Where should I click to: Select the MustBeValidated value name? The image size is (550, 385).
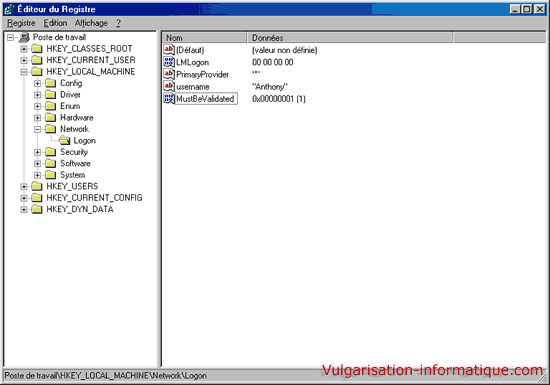pyautogui.click(x=205, y=99)
